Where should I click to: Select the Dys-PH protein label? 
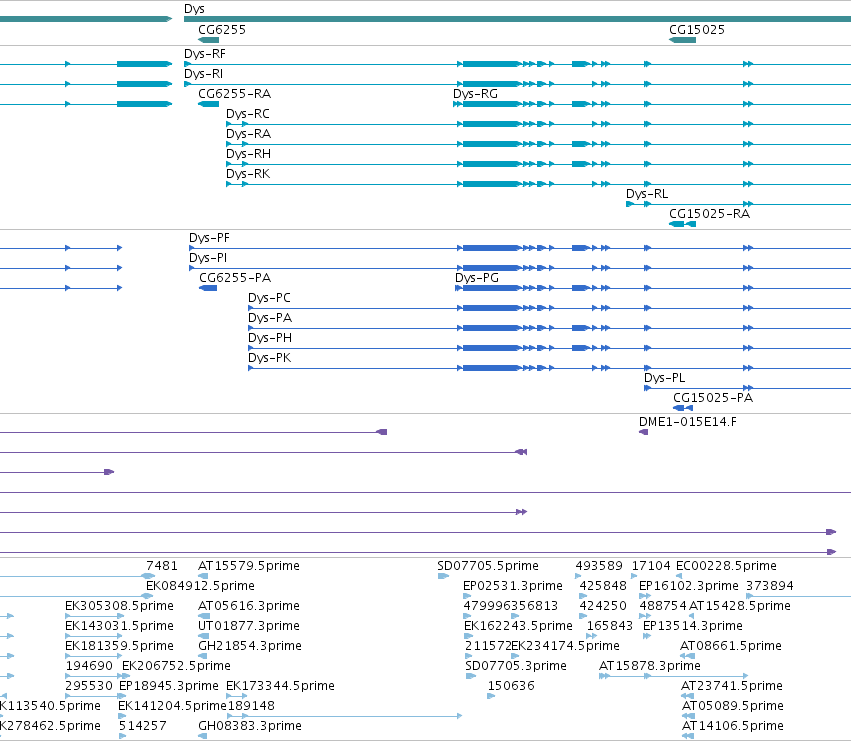click(x=270, y=339)
